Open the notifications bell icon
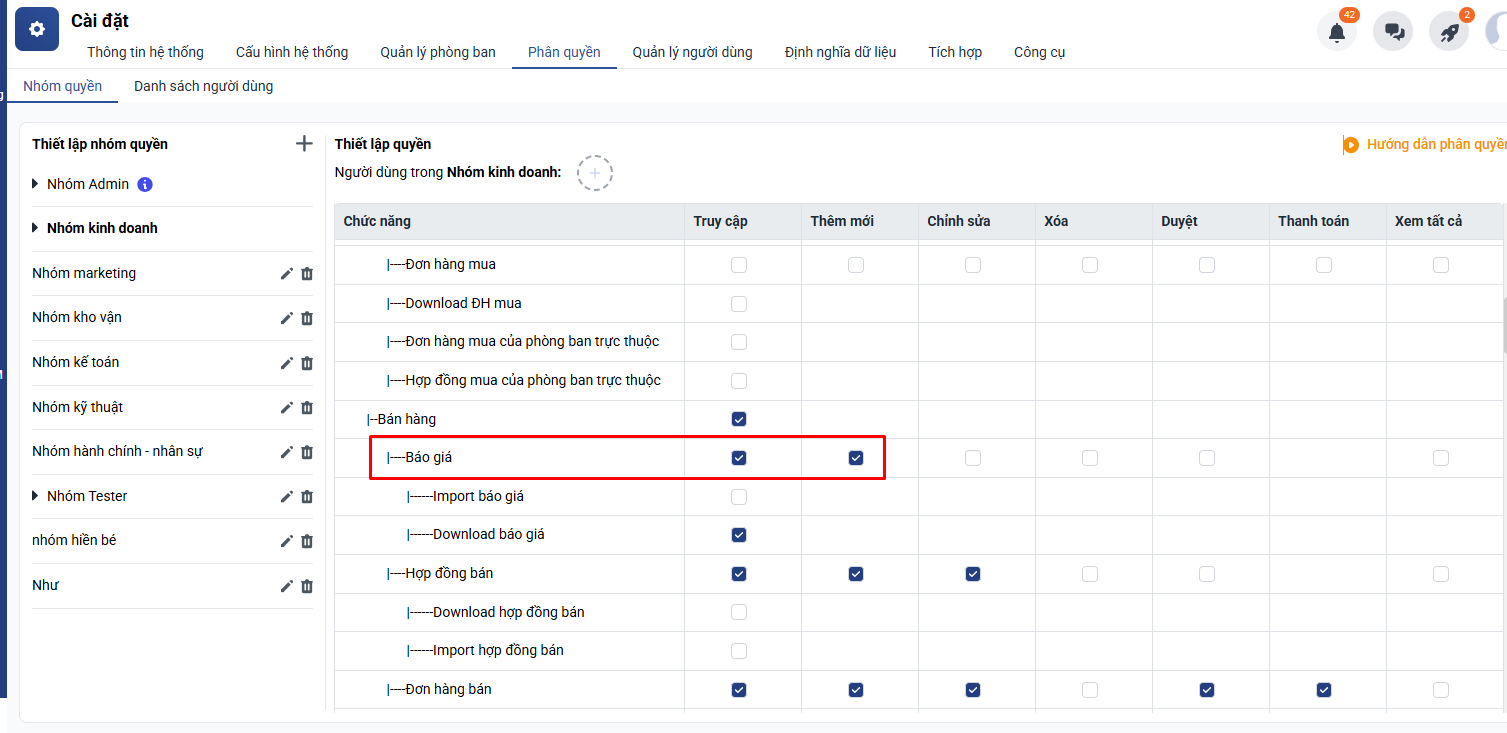The image size is (1507, 733). 1336,32
